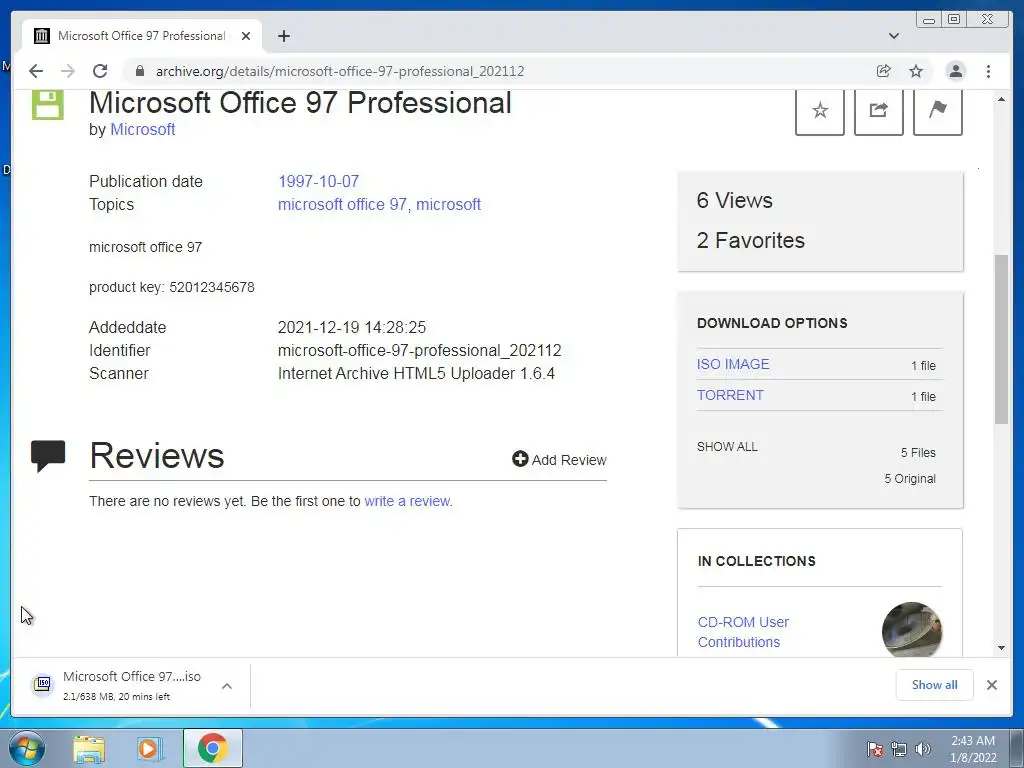Open the Microsoft Office 97 iso download item

118,685
